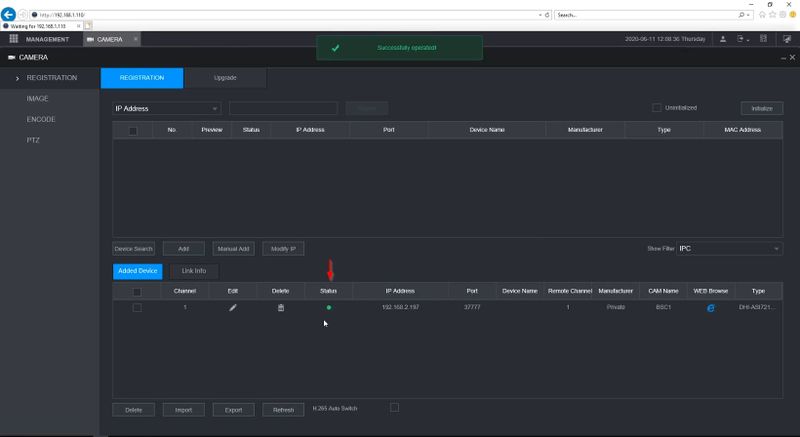800x437 pixels.
Task: Click the 192.168.2.197 IP address cell
Action: coord(401,307)
